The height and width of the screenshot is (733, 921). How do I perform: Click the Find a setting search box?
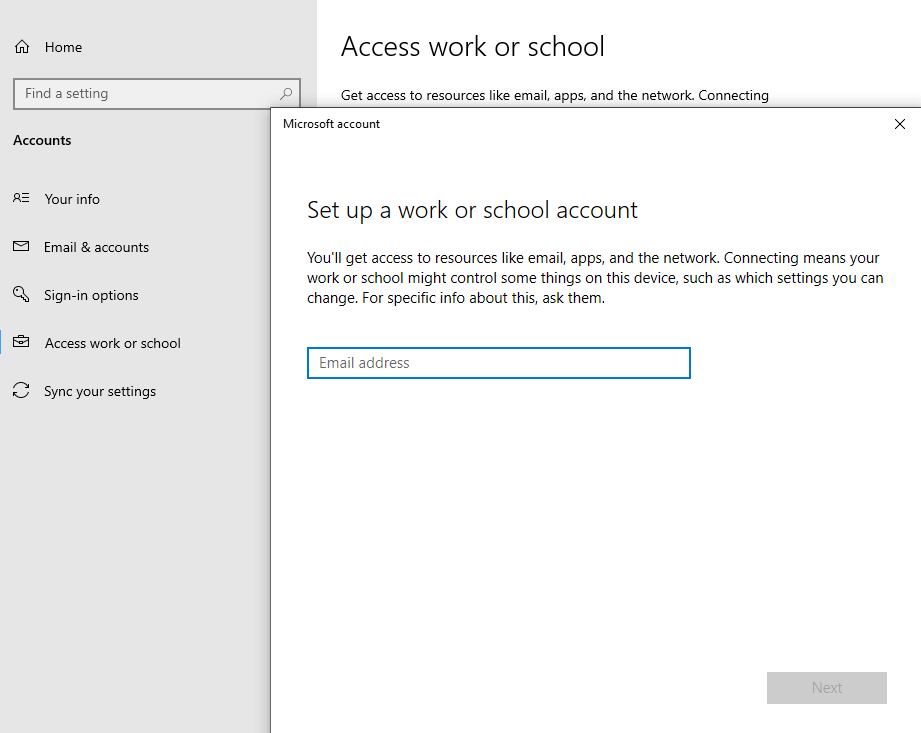coord(157,93)
